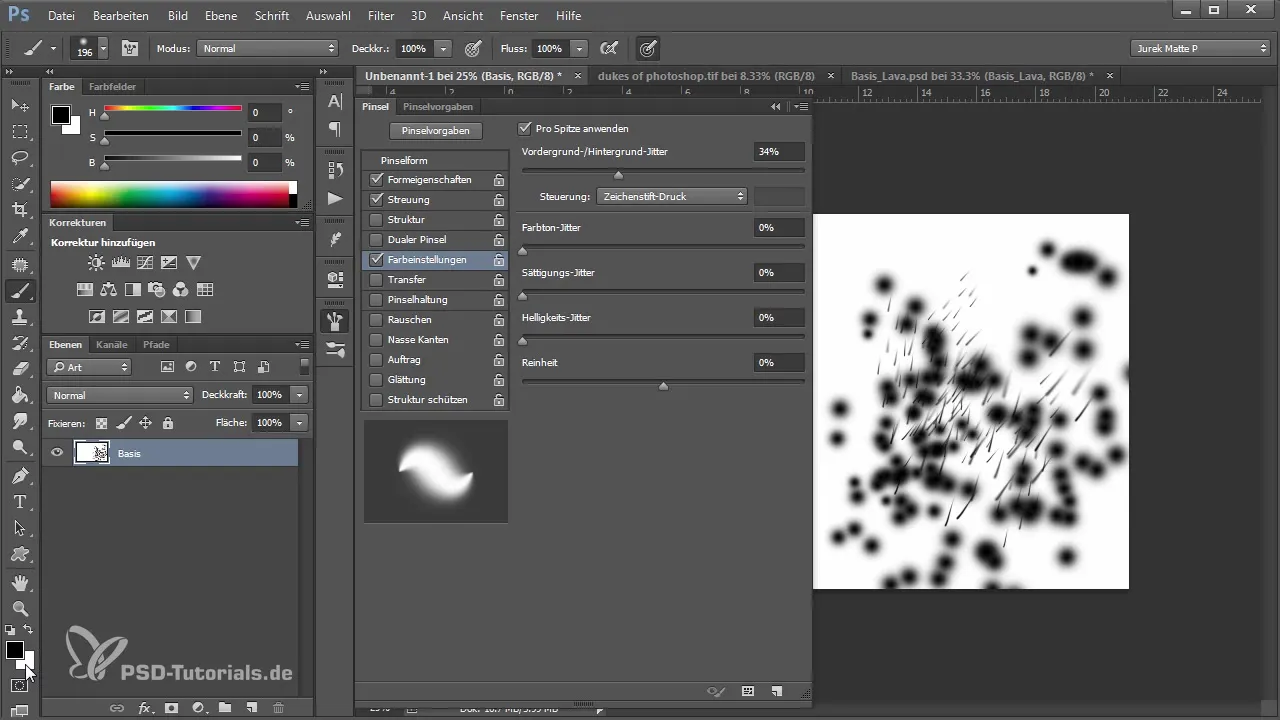
Task: Select the Type tool
Action: (19, 502)
